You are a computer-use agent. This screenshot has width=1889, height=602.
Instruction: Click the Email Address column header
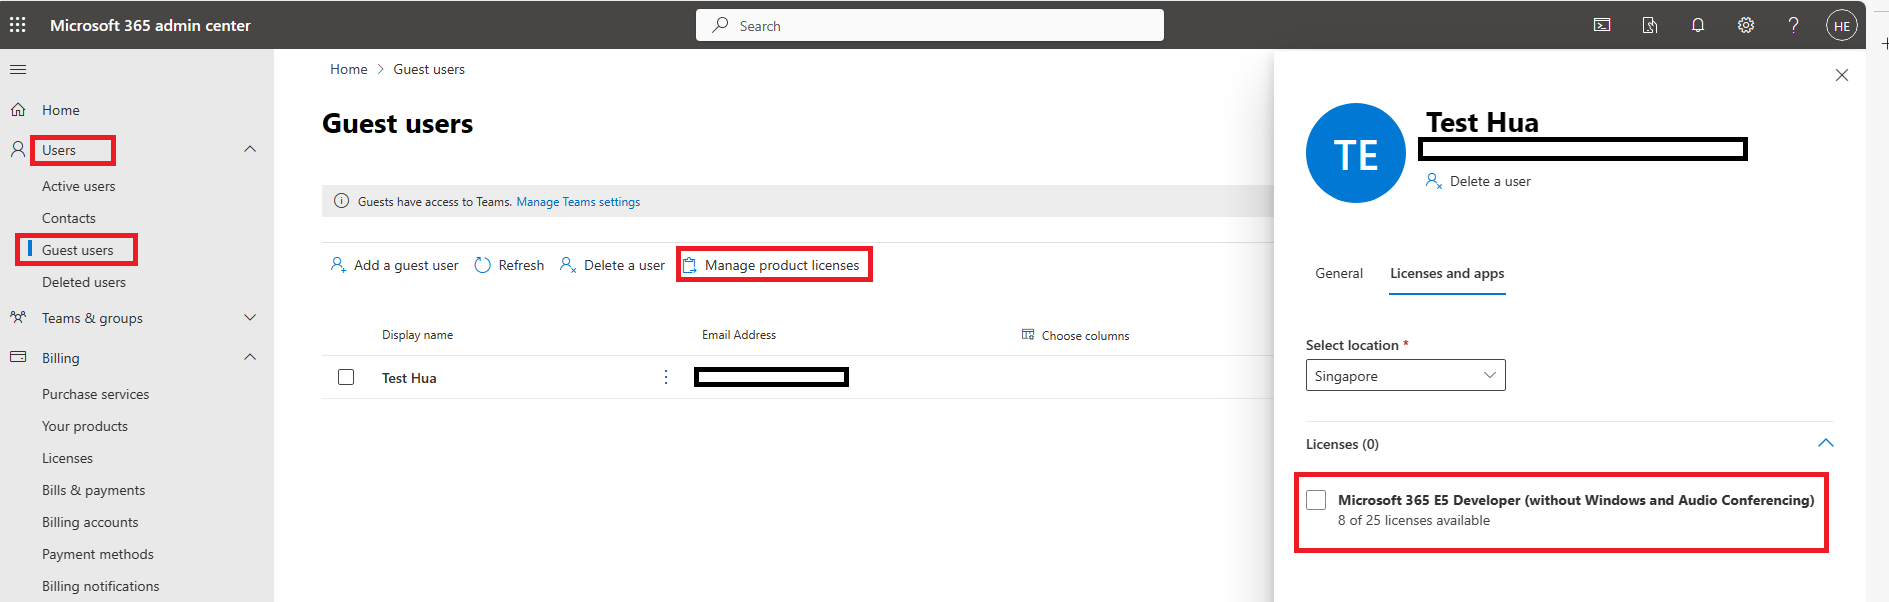tap(739, 335)
